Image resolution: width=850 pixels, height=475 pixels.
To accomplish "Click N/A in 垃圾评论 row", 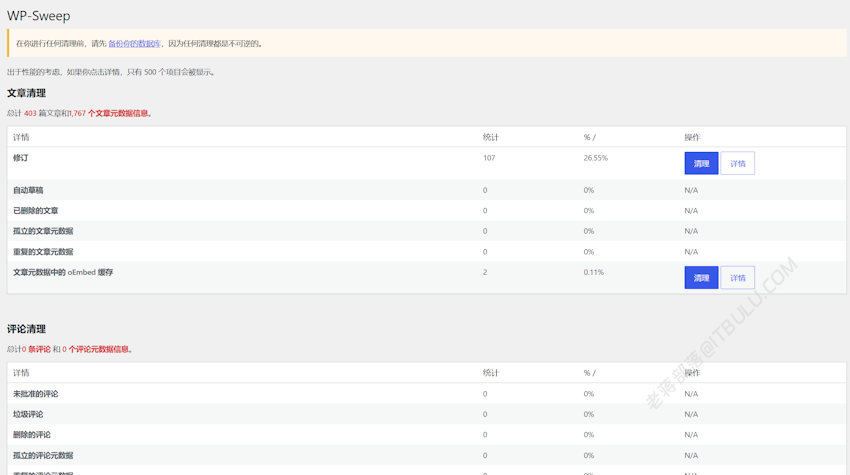I will point(691,414).
